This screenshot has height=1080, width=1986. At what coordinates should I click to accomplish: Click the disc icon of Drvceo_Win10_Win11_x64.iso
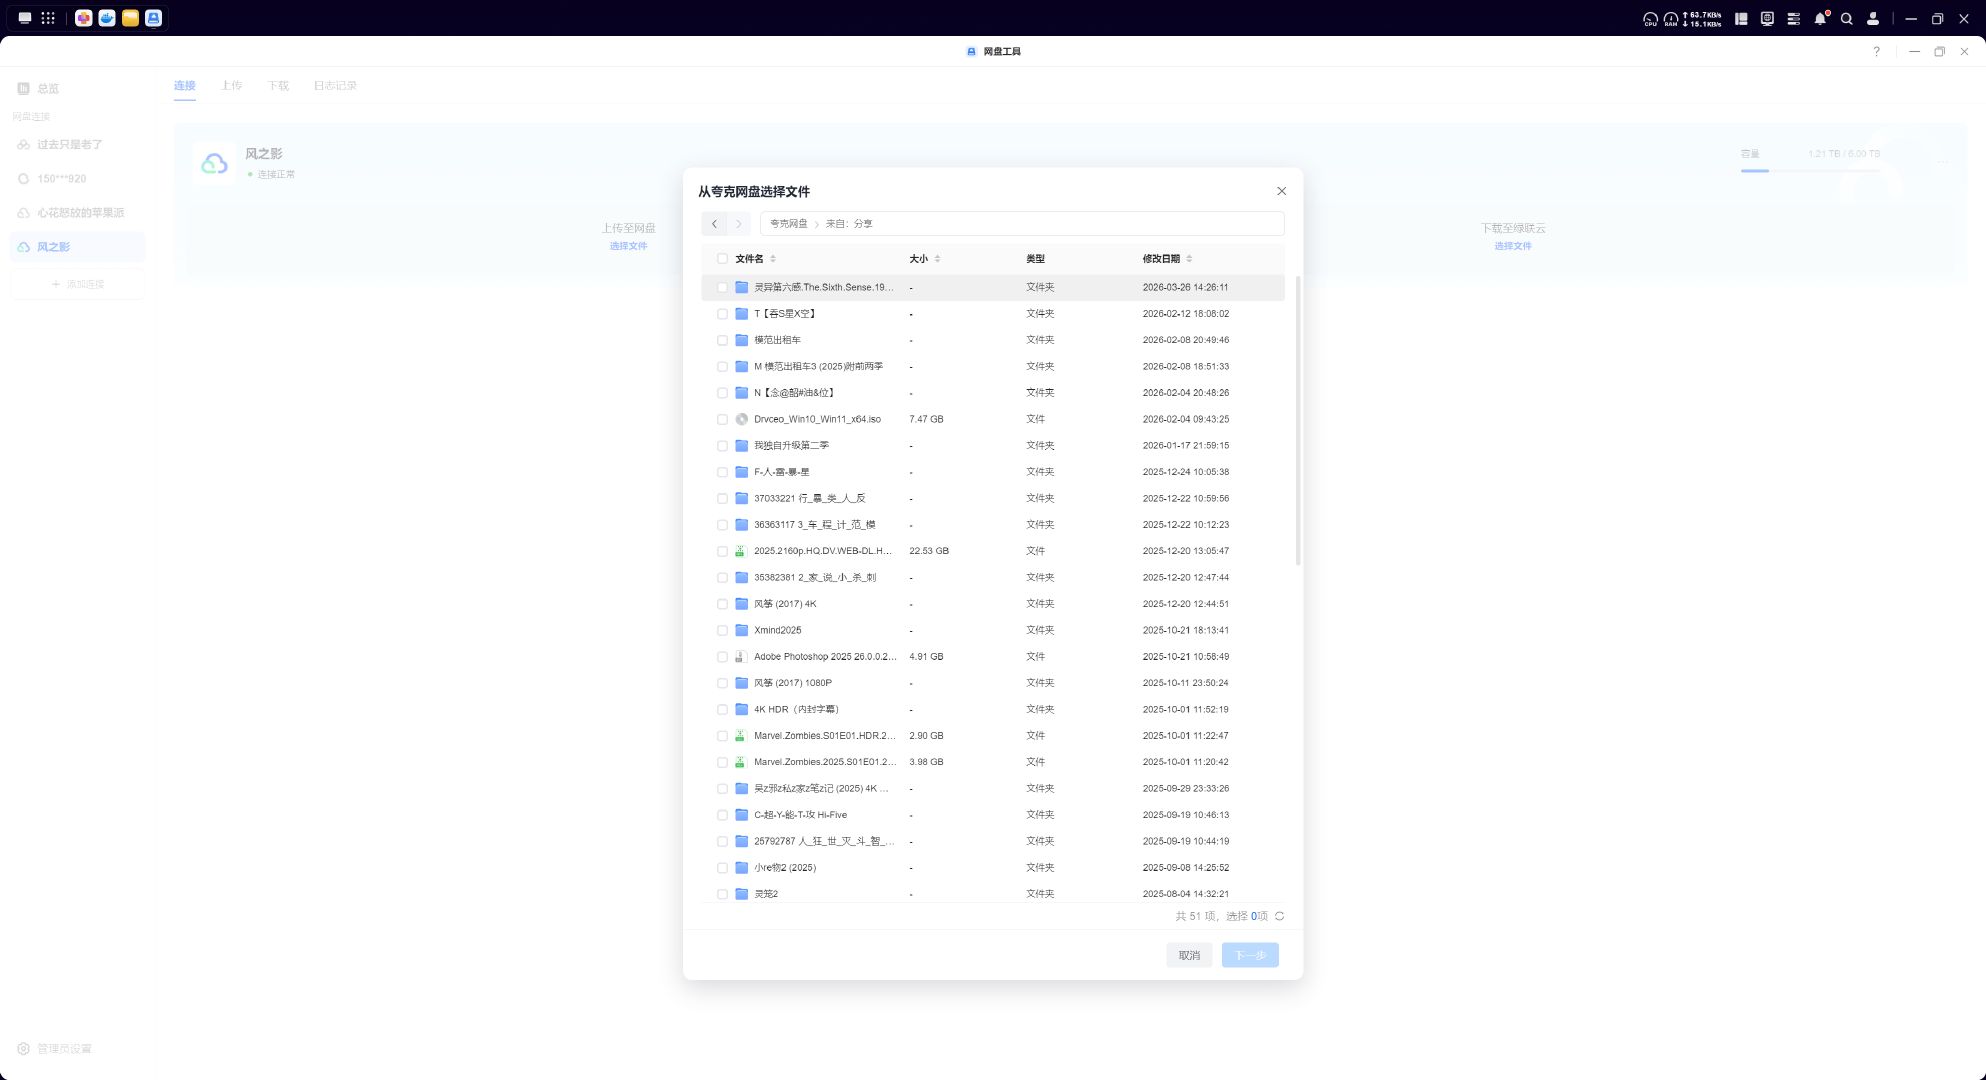(x=741, y=419)
